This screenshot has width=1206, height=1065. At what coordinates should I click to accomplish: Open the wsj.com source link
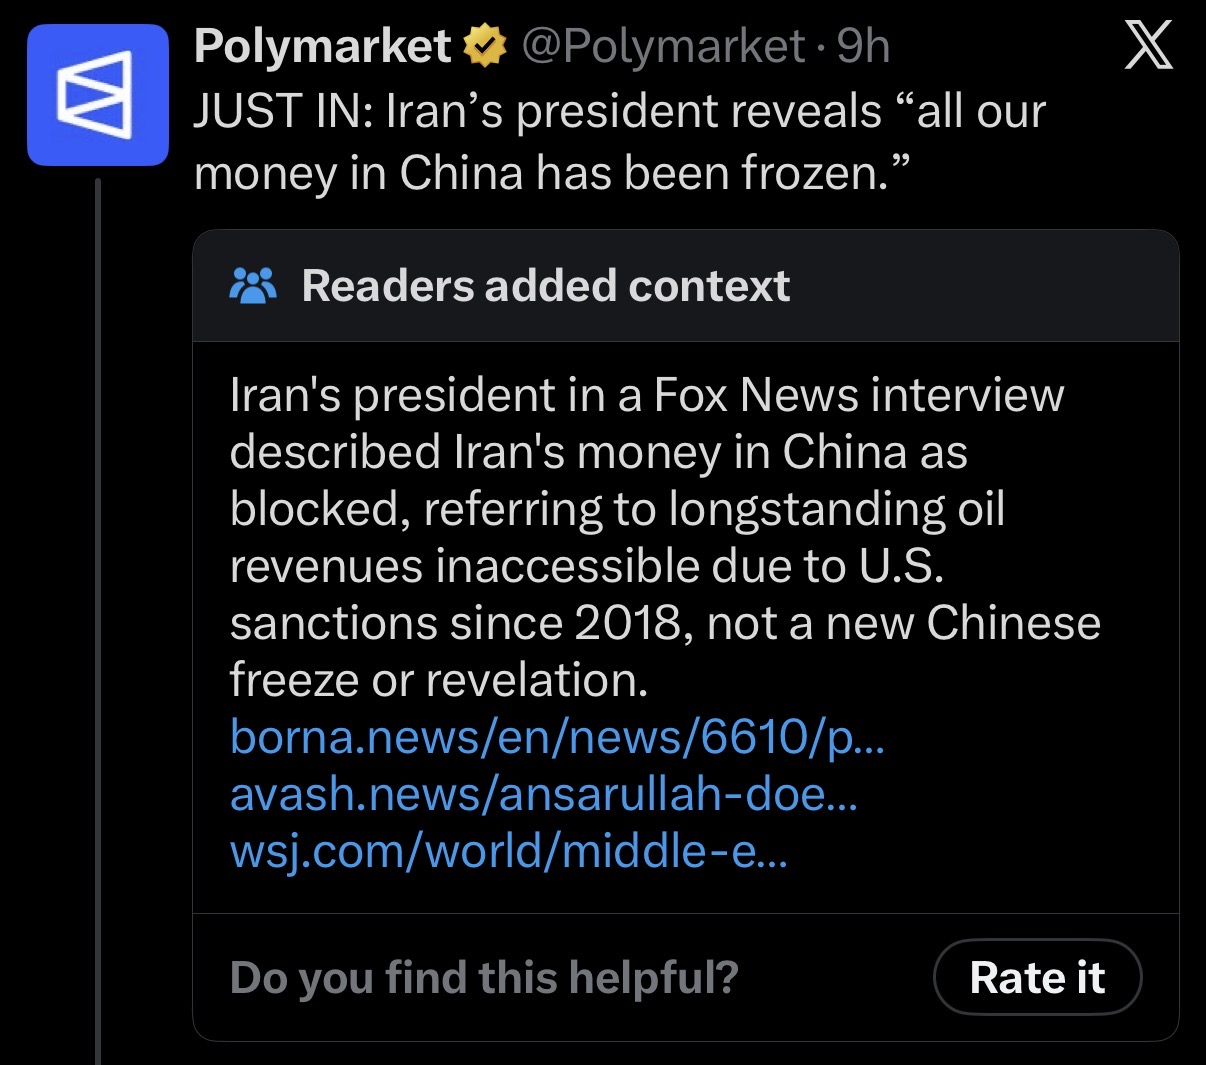click(x=509, y=851)
